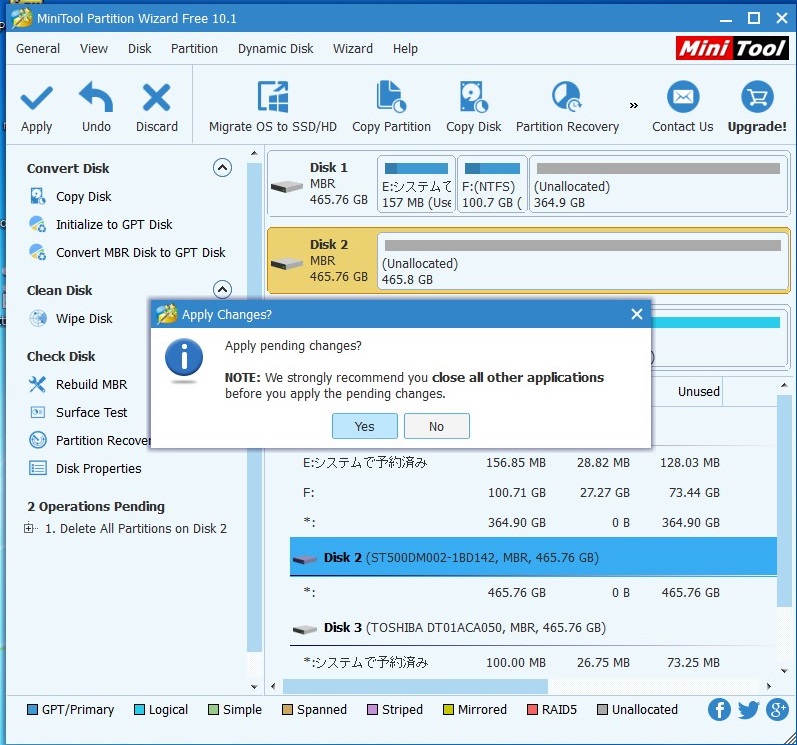This screenshot has height=745, width=797.
Task: Click the Logical legend swatch
Action: tap(139, 709)
